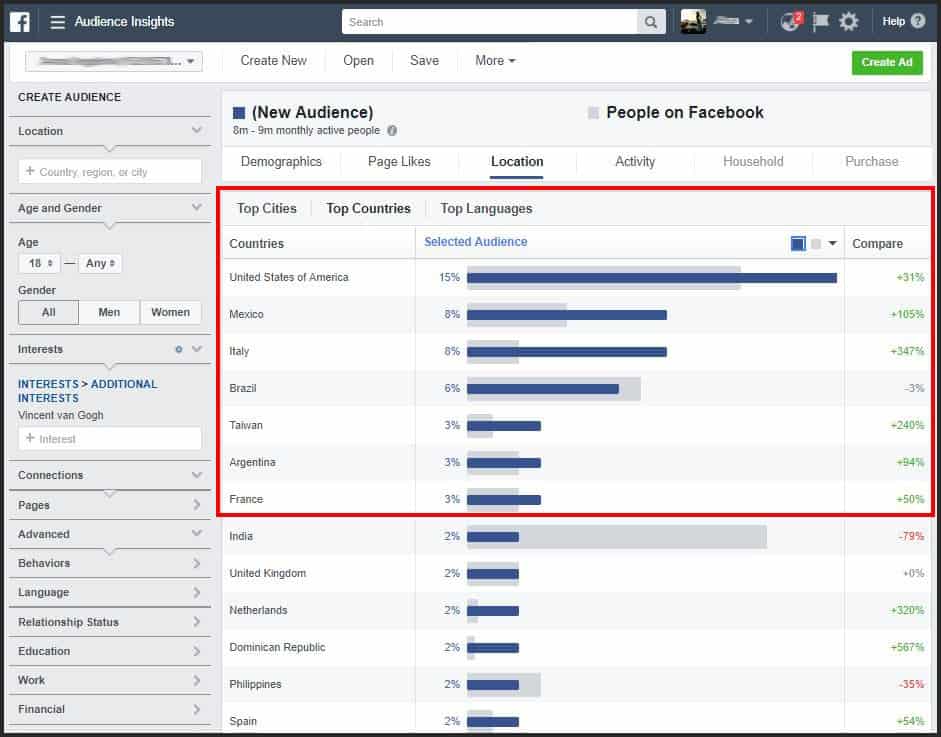Screen dimensions: 941x737
Task: Open the Top Languages view
Action: coord(486,208)
